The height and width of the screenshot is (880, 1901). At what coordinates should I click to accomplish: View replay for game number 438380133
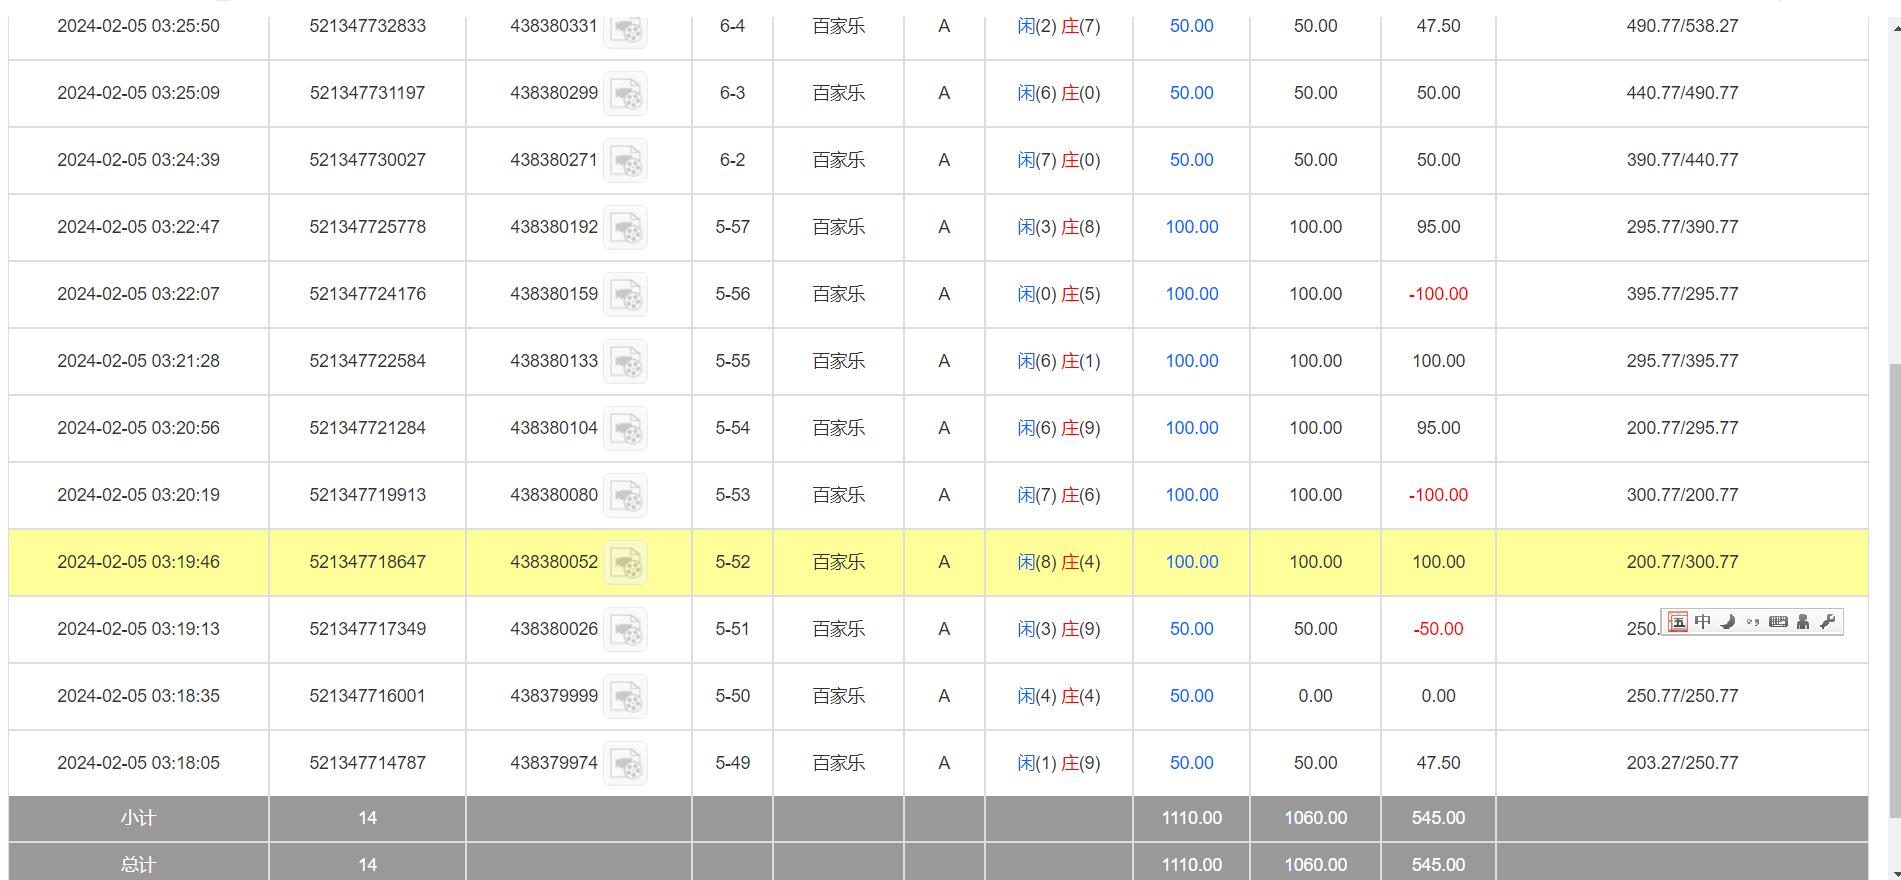(625, 362)
